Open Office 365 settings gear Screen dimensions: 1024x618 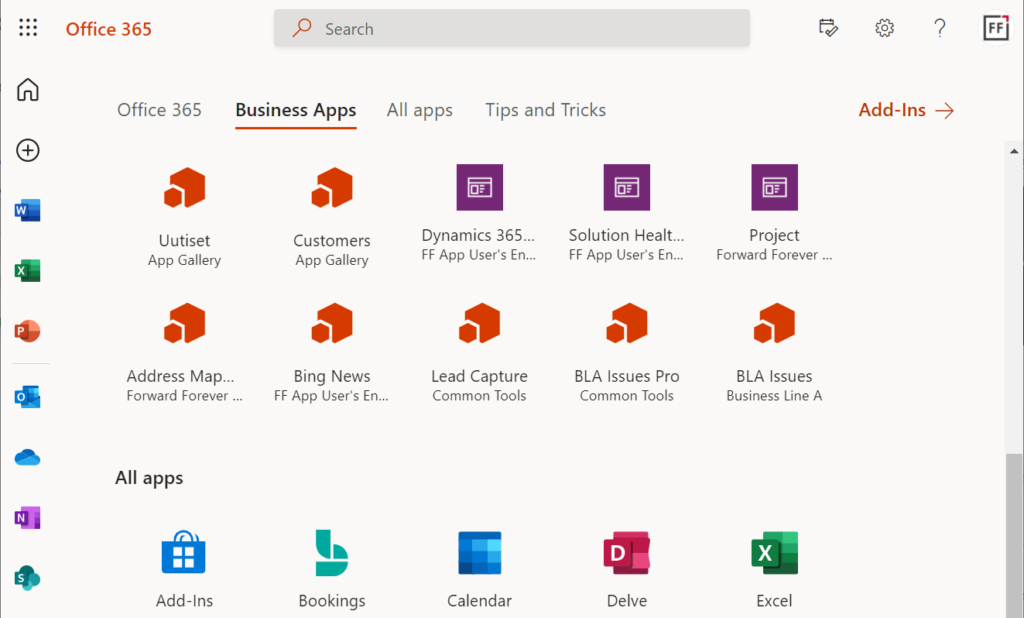tap(884, 28)
